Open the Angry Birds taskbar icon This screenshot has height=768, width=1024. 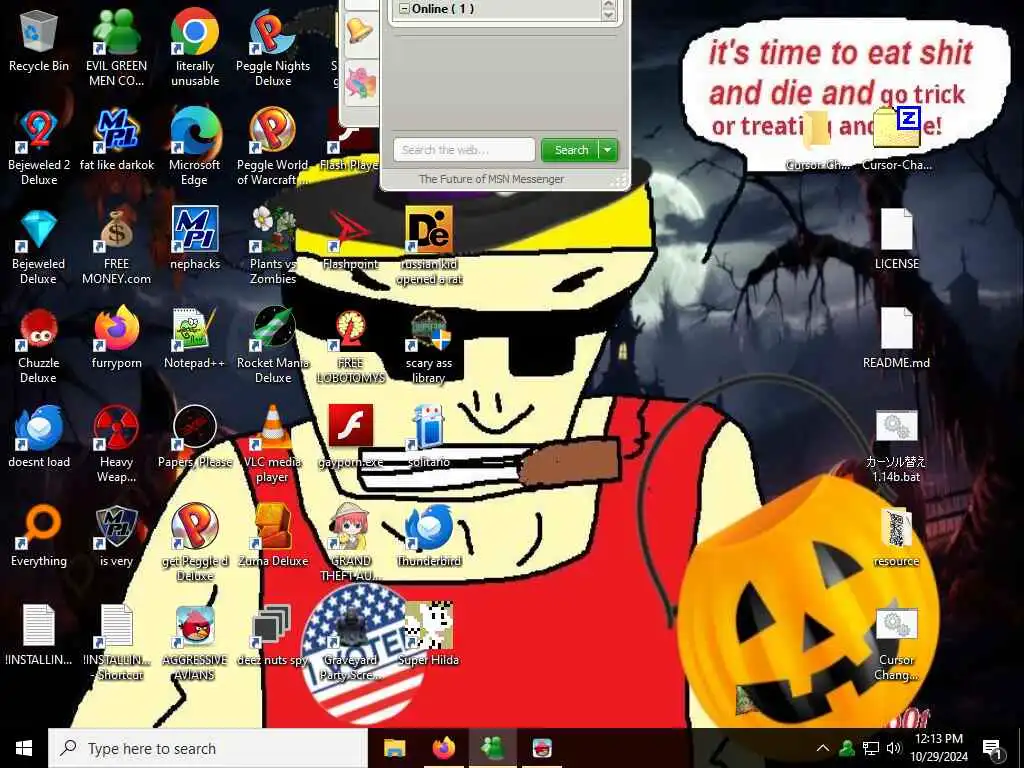(x=542, y=748)
